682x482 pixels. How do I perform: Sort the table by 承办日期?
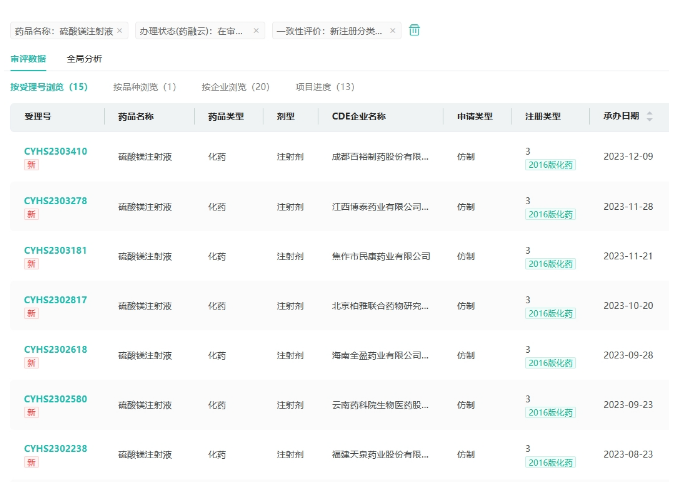point(650,116)
